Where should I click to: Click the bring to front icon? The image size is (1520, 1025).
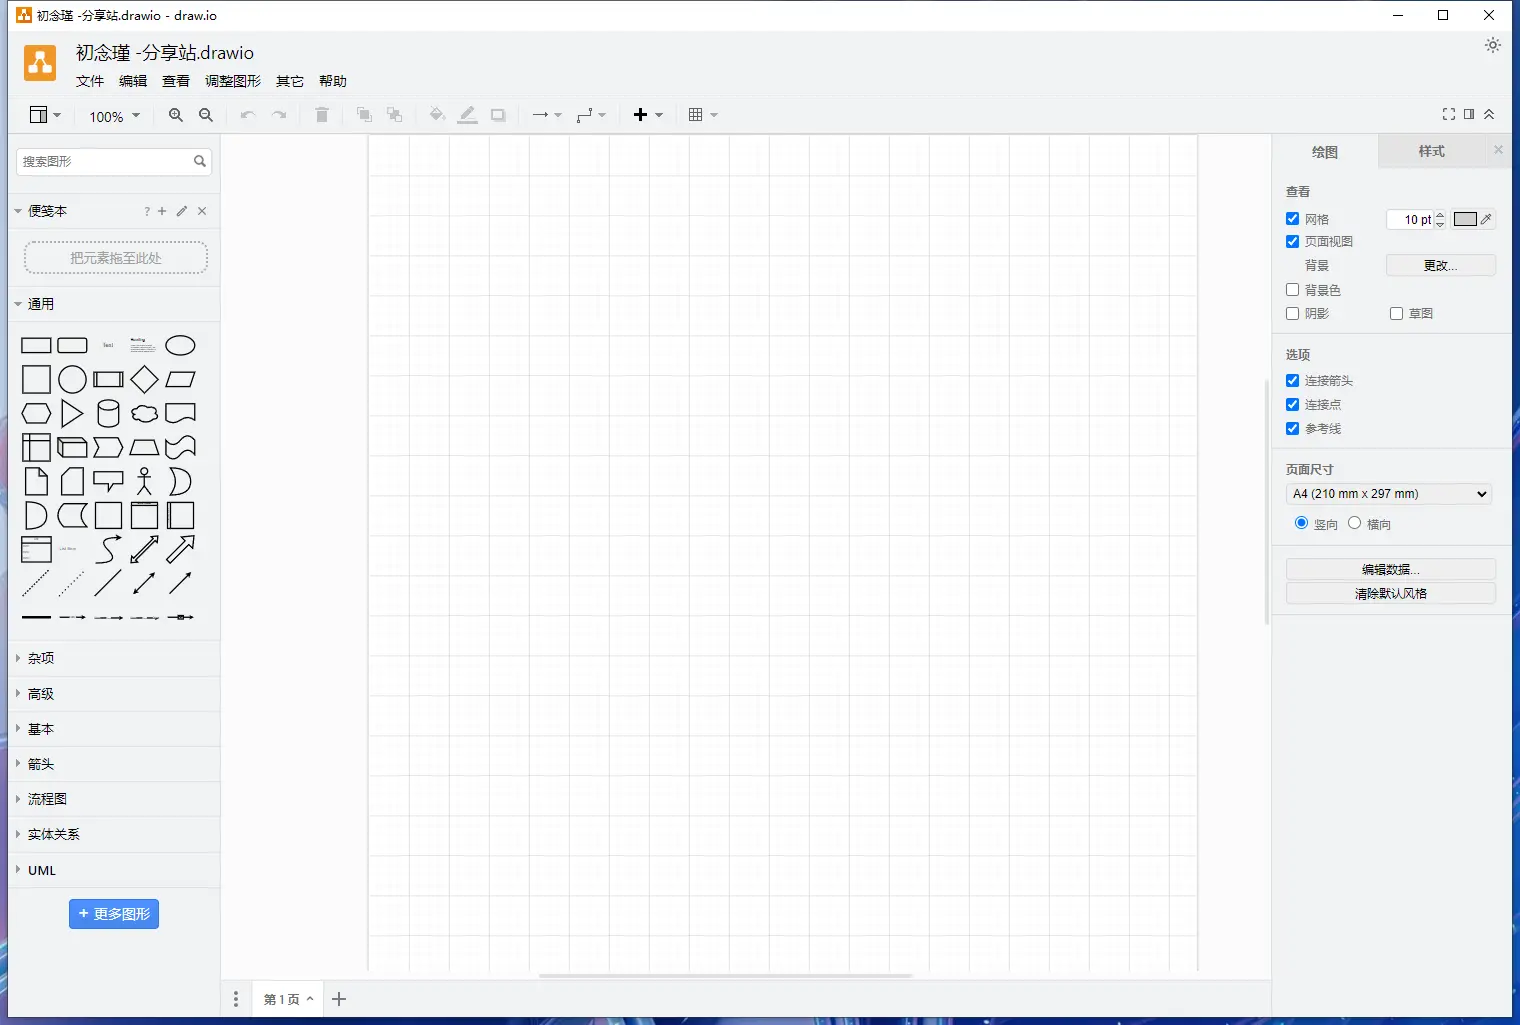[364, 115]
